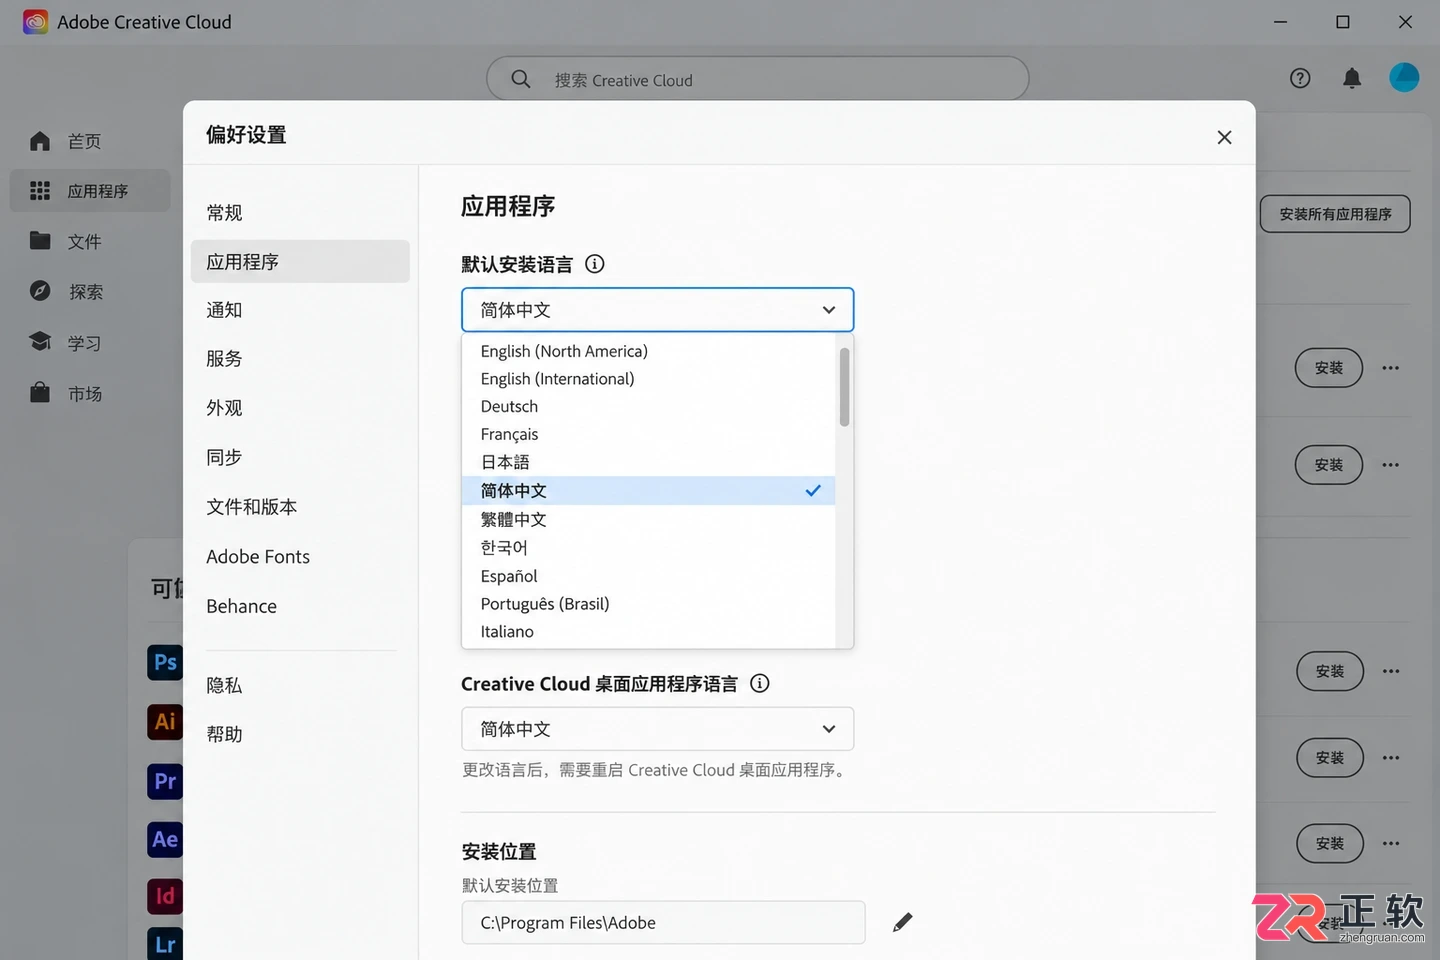Choose Português (Brasil) from the list
1440x960 pixels.
[x=648, y=604]
